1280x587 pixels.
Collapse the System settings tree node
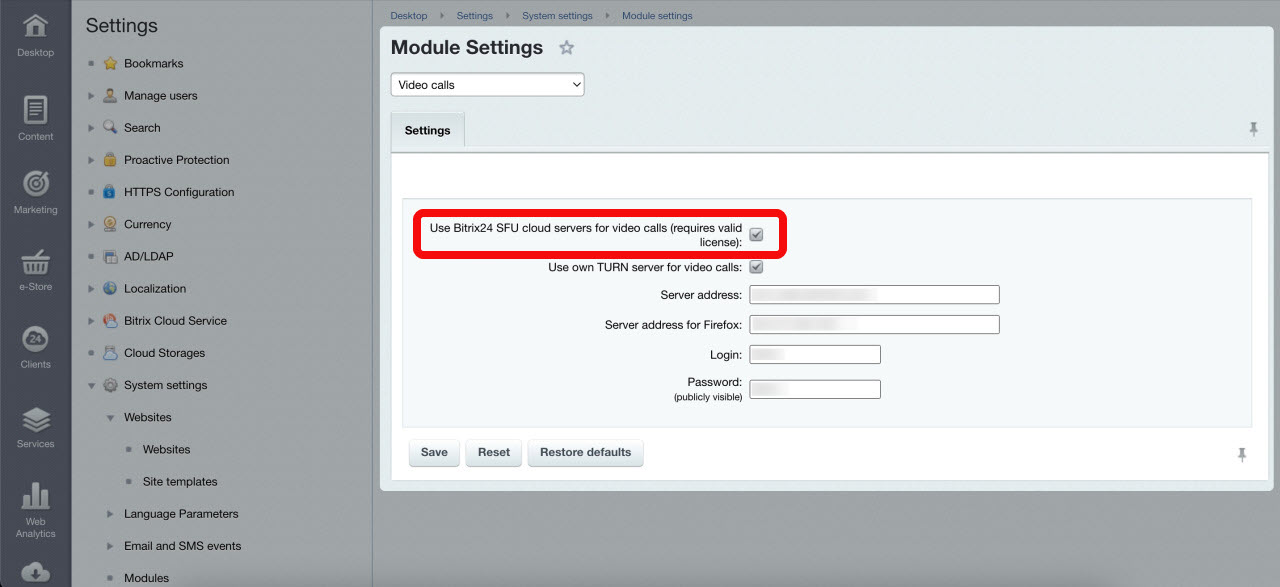pyautogui.click(x=91, y=386)
